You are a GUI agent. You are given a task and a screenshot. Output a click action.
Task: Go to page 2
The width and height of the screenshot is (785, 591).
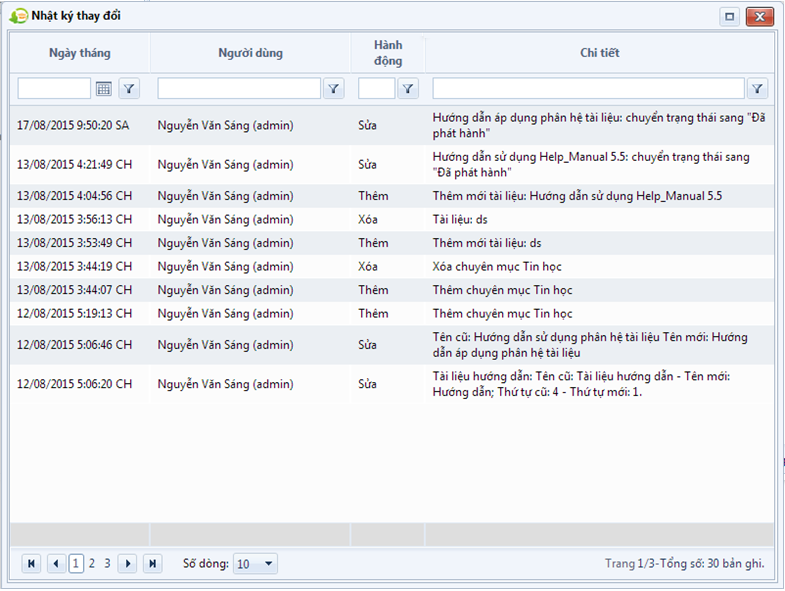tap(92, 564)
